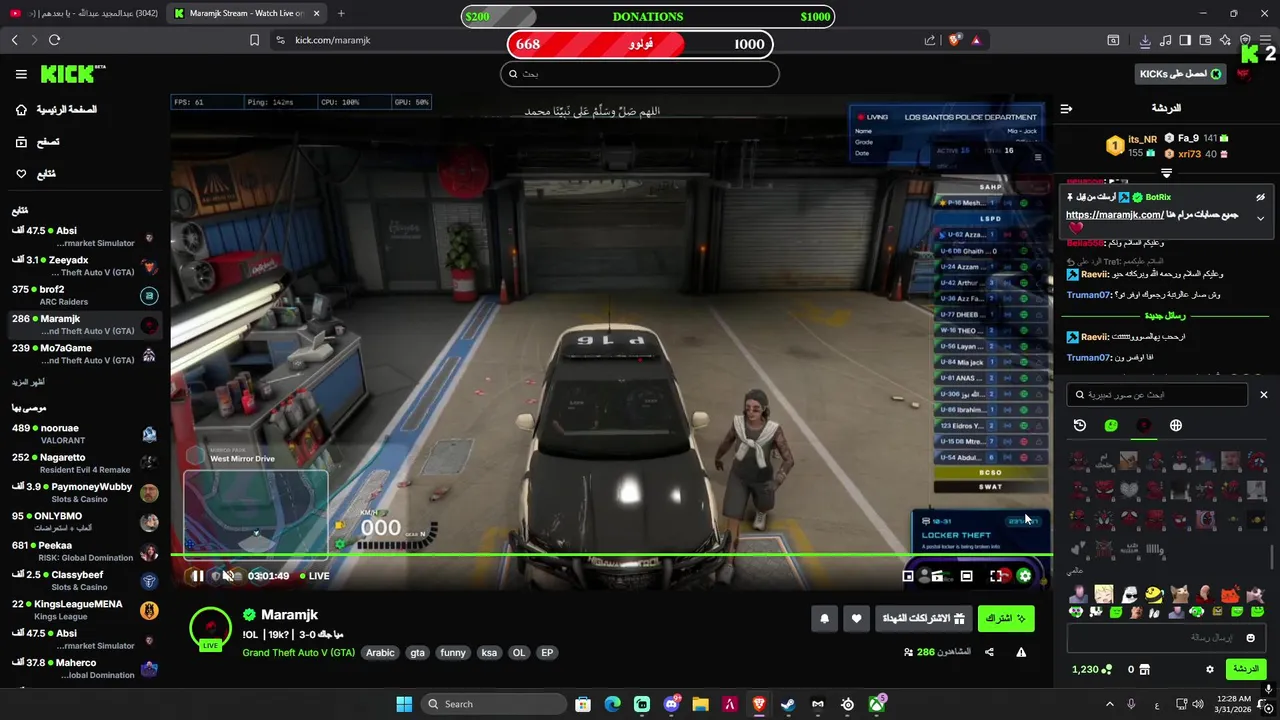
Task: Send message with green chat button
Action: pos(1246,669)
